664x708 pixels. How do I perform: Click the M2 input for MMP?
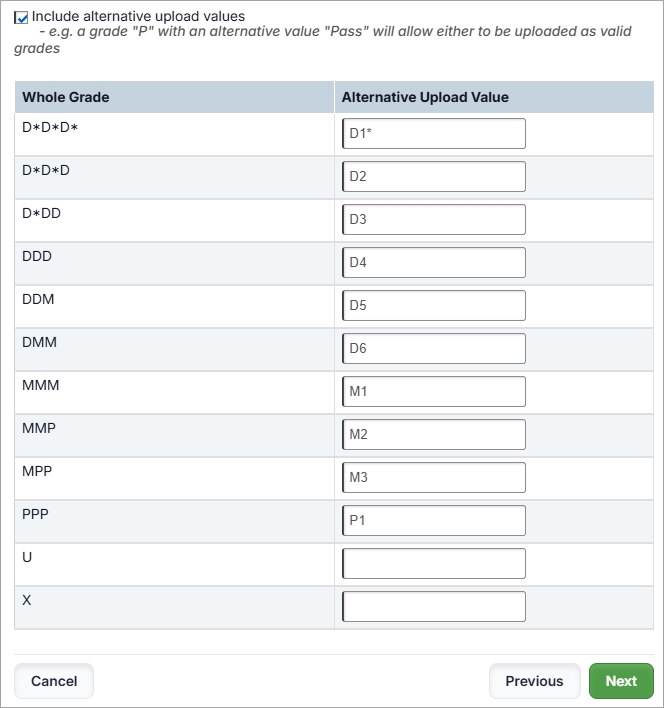point(433,435)
